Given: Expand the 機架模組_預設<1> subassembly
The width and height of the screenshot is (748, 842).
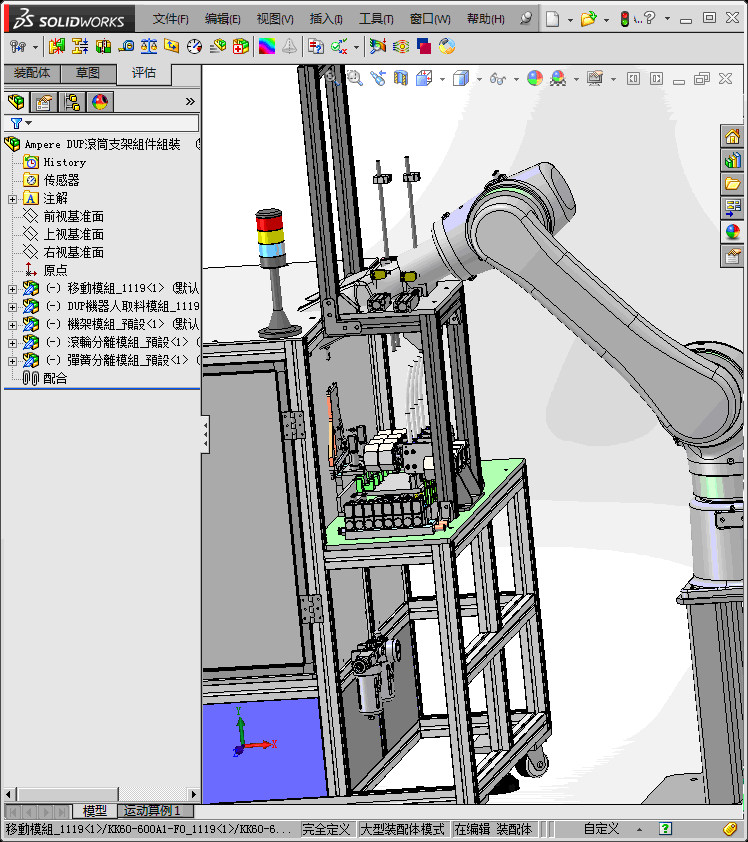Looking at the screenshot, I should pos(12,325).
